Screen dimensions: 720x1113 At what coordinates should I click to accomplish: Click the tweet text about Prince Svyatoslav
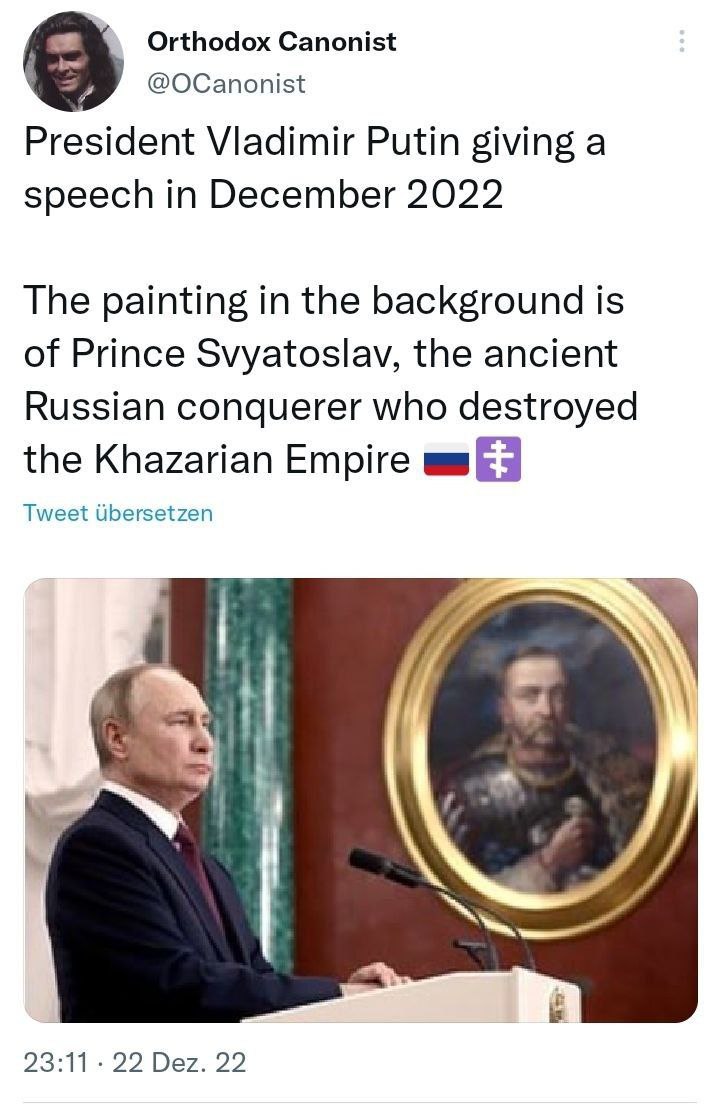click(331, 380)
